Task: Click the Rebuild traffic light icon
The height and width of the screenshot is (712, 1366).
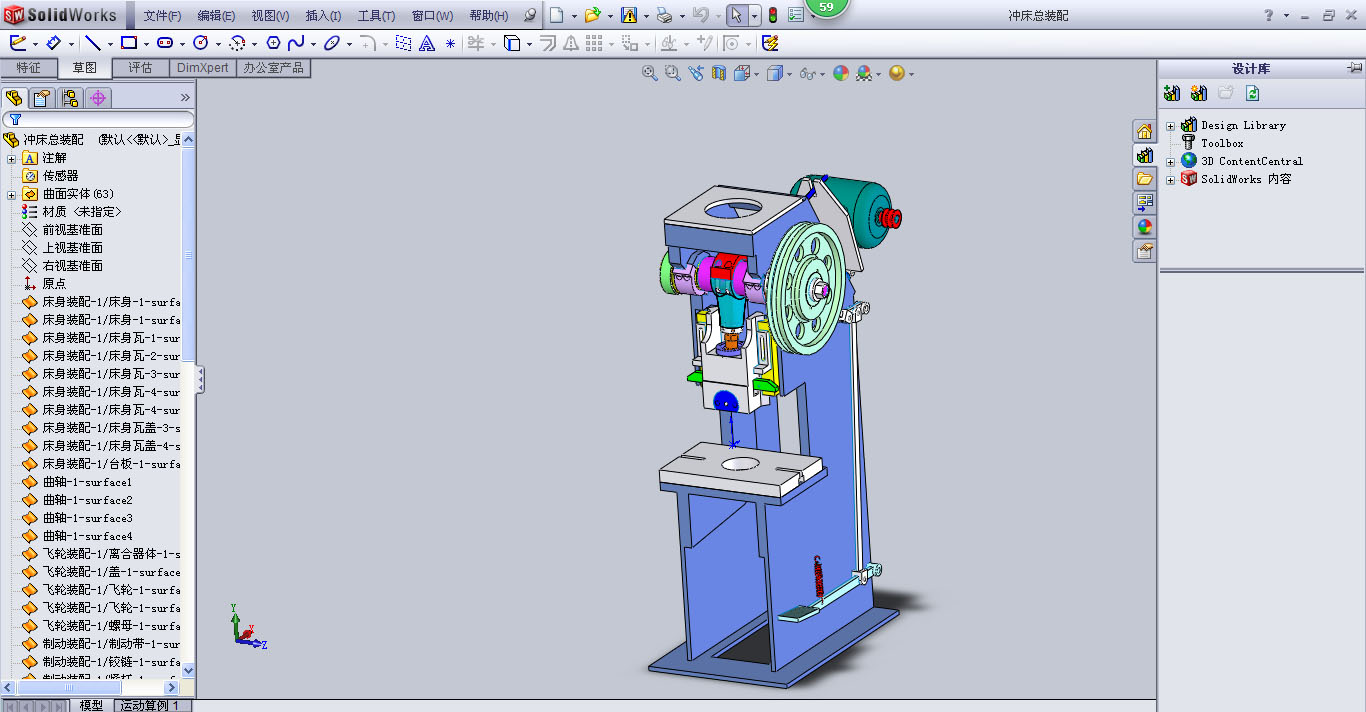Action: pyautogui.click(x=772, y=15)
